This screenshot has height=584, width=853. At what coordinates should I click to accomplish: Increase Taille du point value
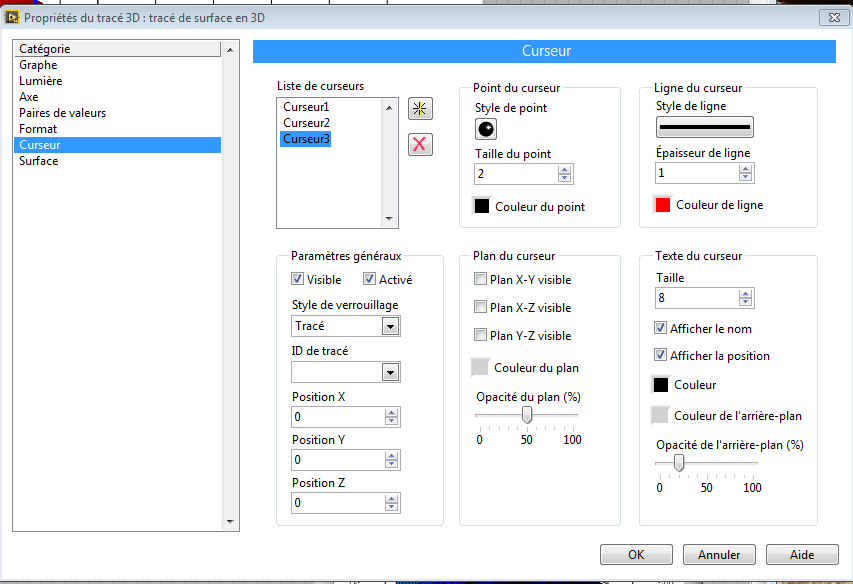point(565,170)
